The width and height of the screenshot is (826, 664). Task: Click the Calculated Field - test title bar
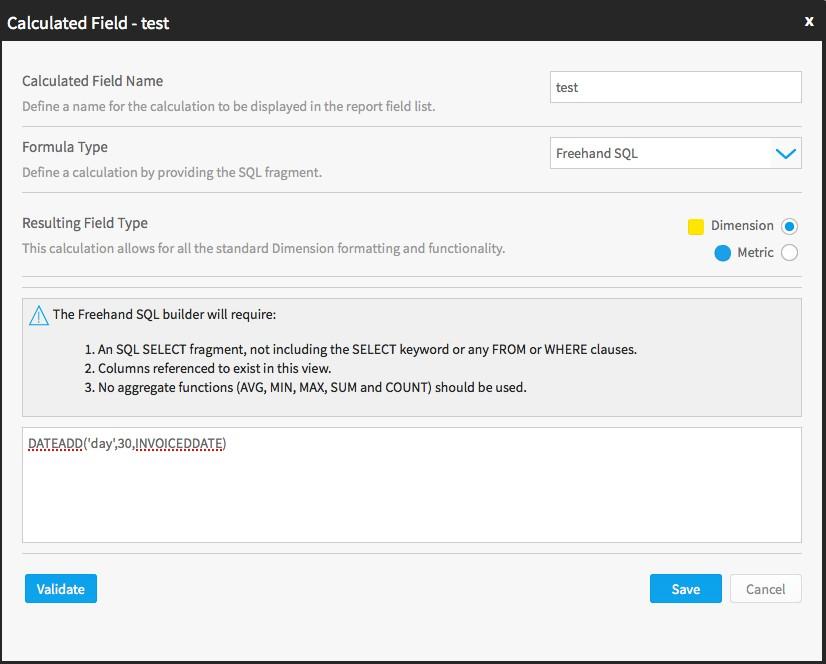[x=413, y=21]
